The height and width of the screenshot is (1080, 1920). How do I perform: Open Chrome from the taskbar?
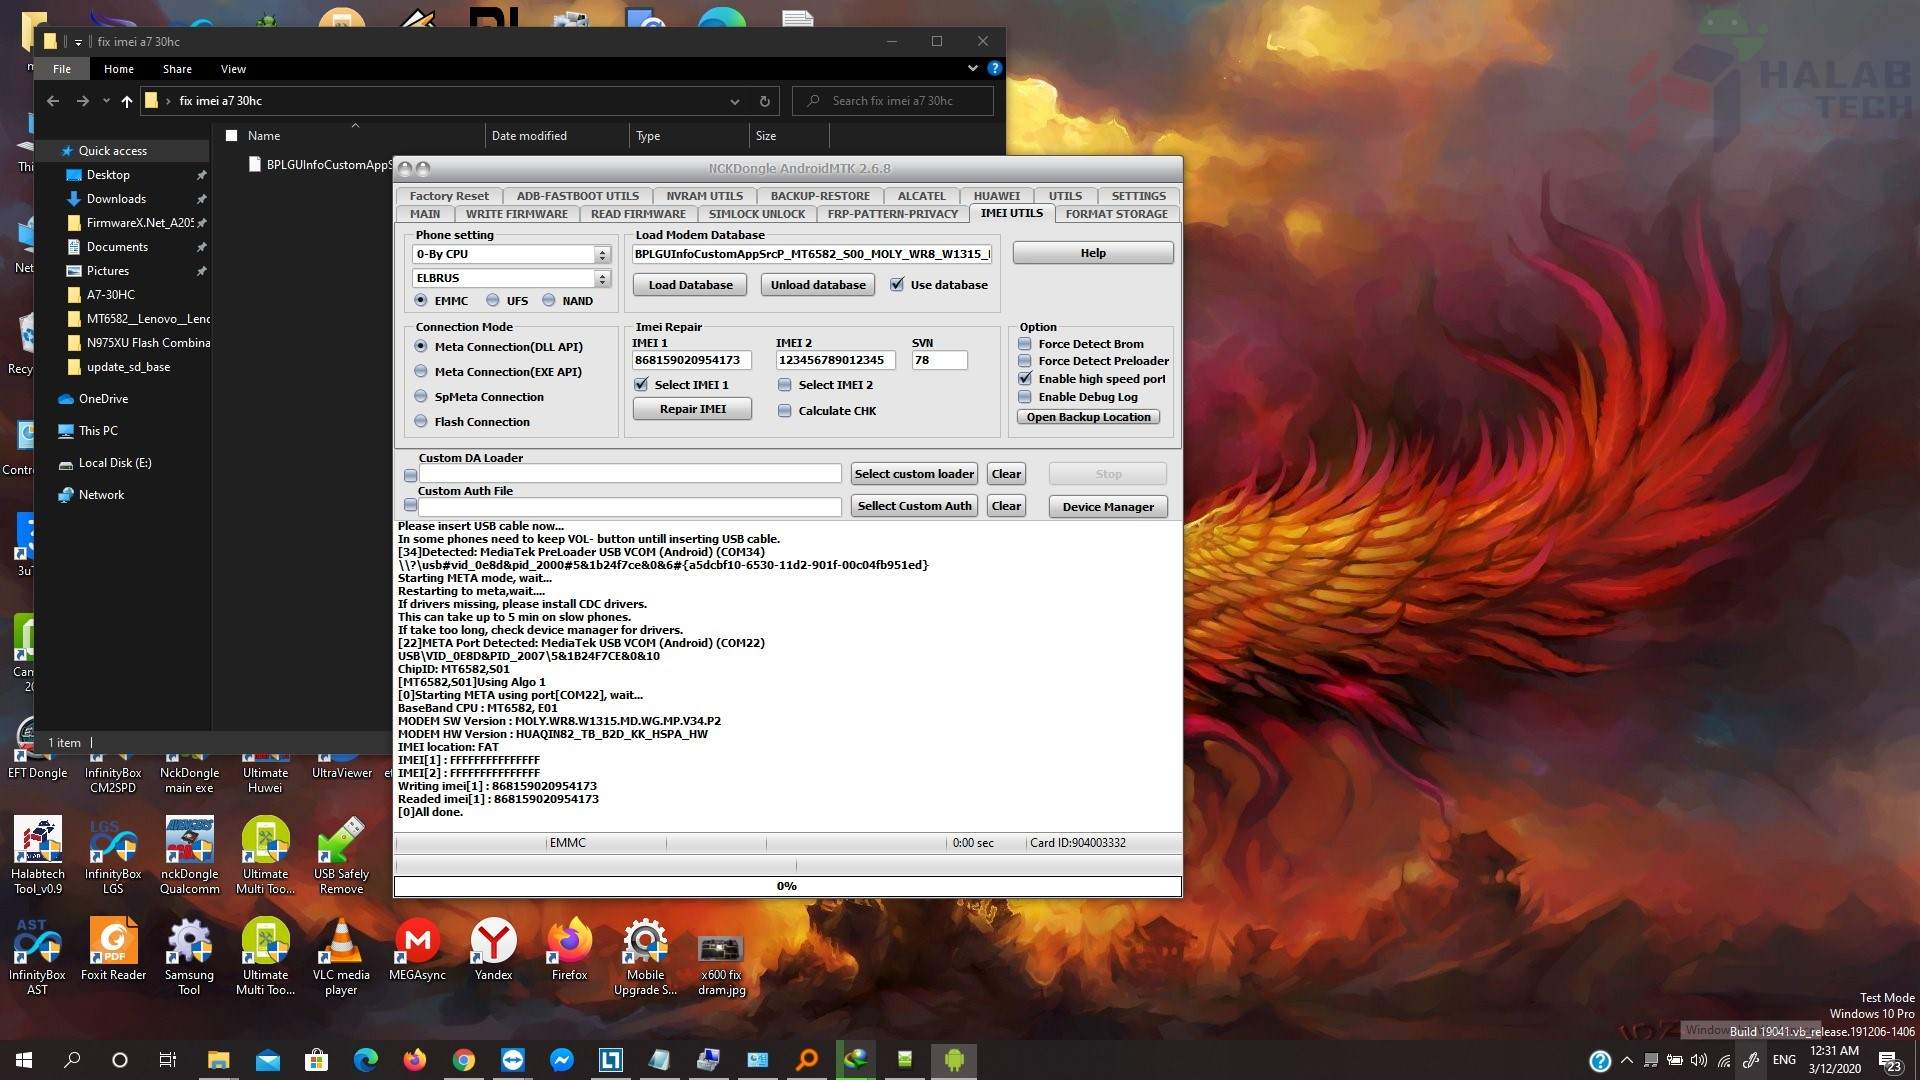pyautogui.click(x=463, y=1060)
